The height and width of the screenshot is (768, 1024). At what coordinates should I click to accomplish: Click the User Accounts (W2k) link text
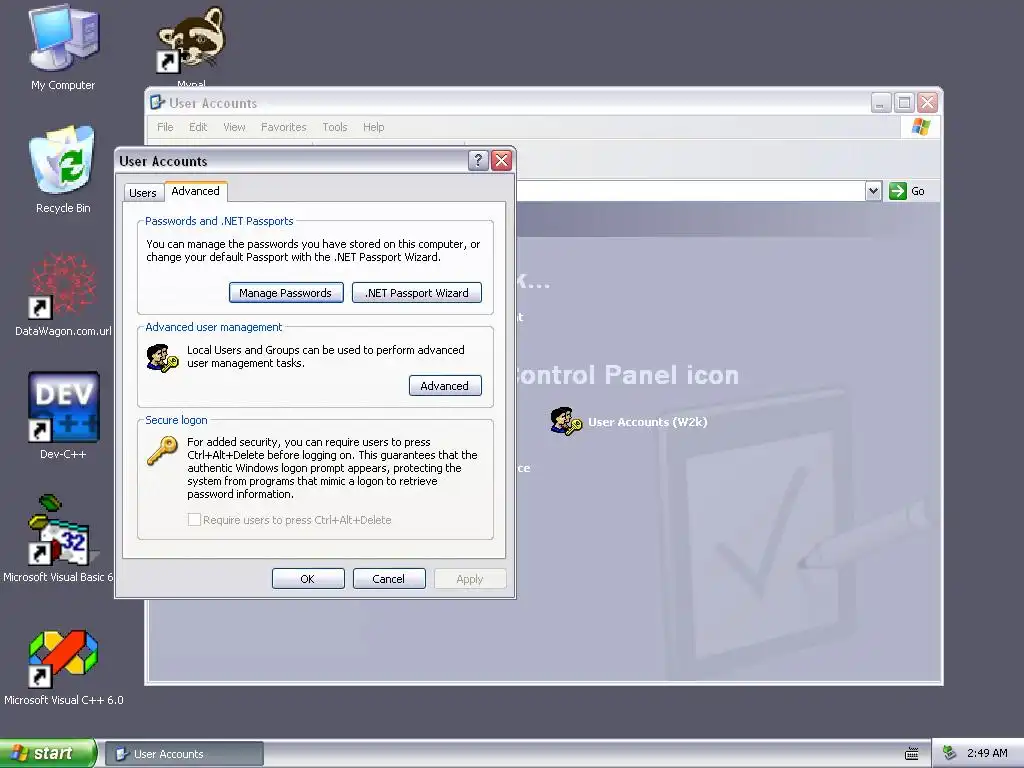click(647, 422)
